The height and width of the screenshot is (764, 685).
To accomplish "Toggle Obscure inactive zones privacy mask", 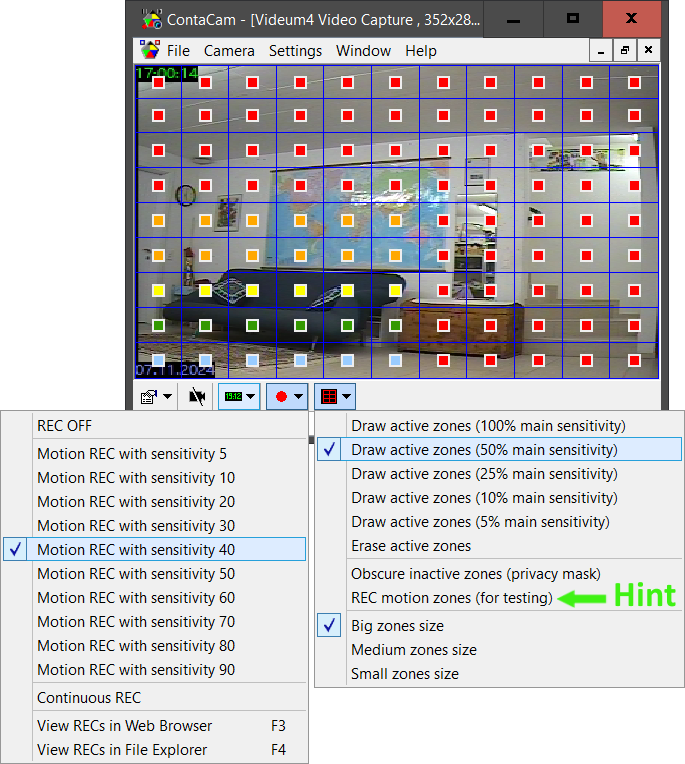I will tap(499, 573).
